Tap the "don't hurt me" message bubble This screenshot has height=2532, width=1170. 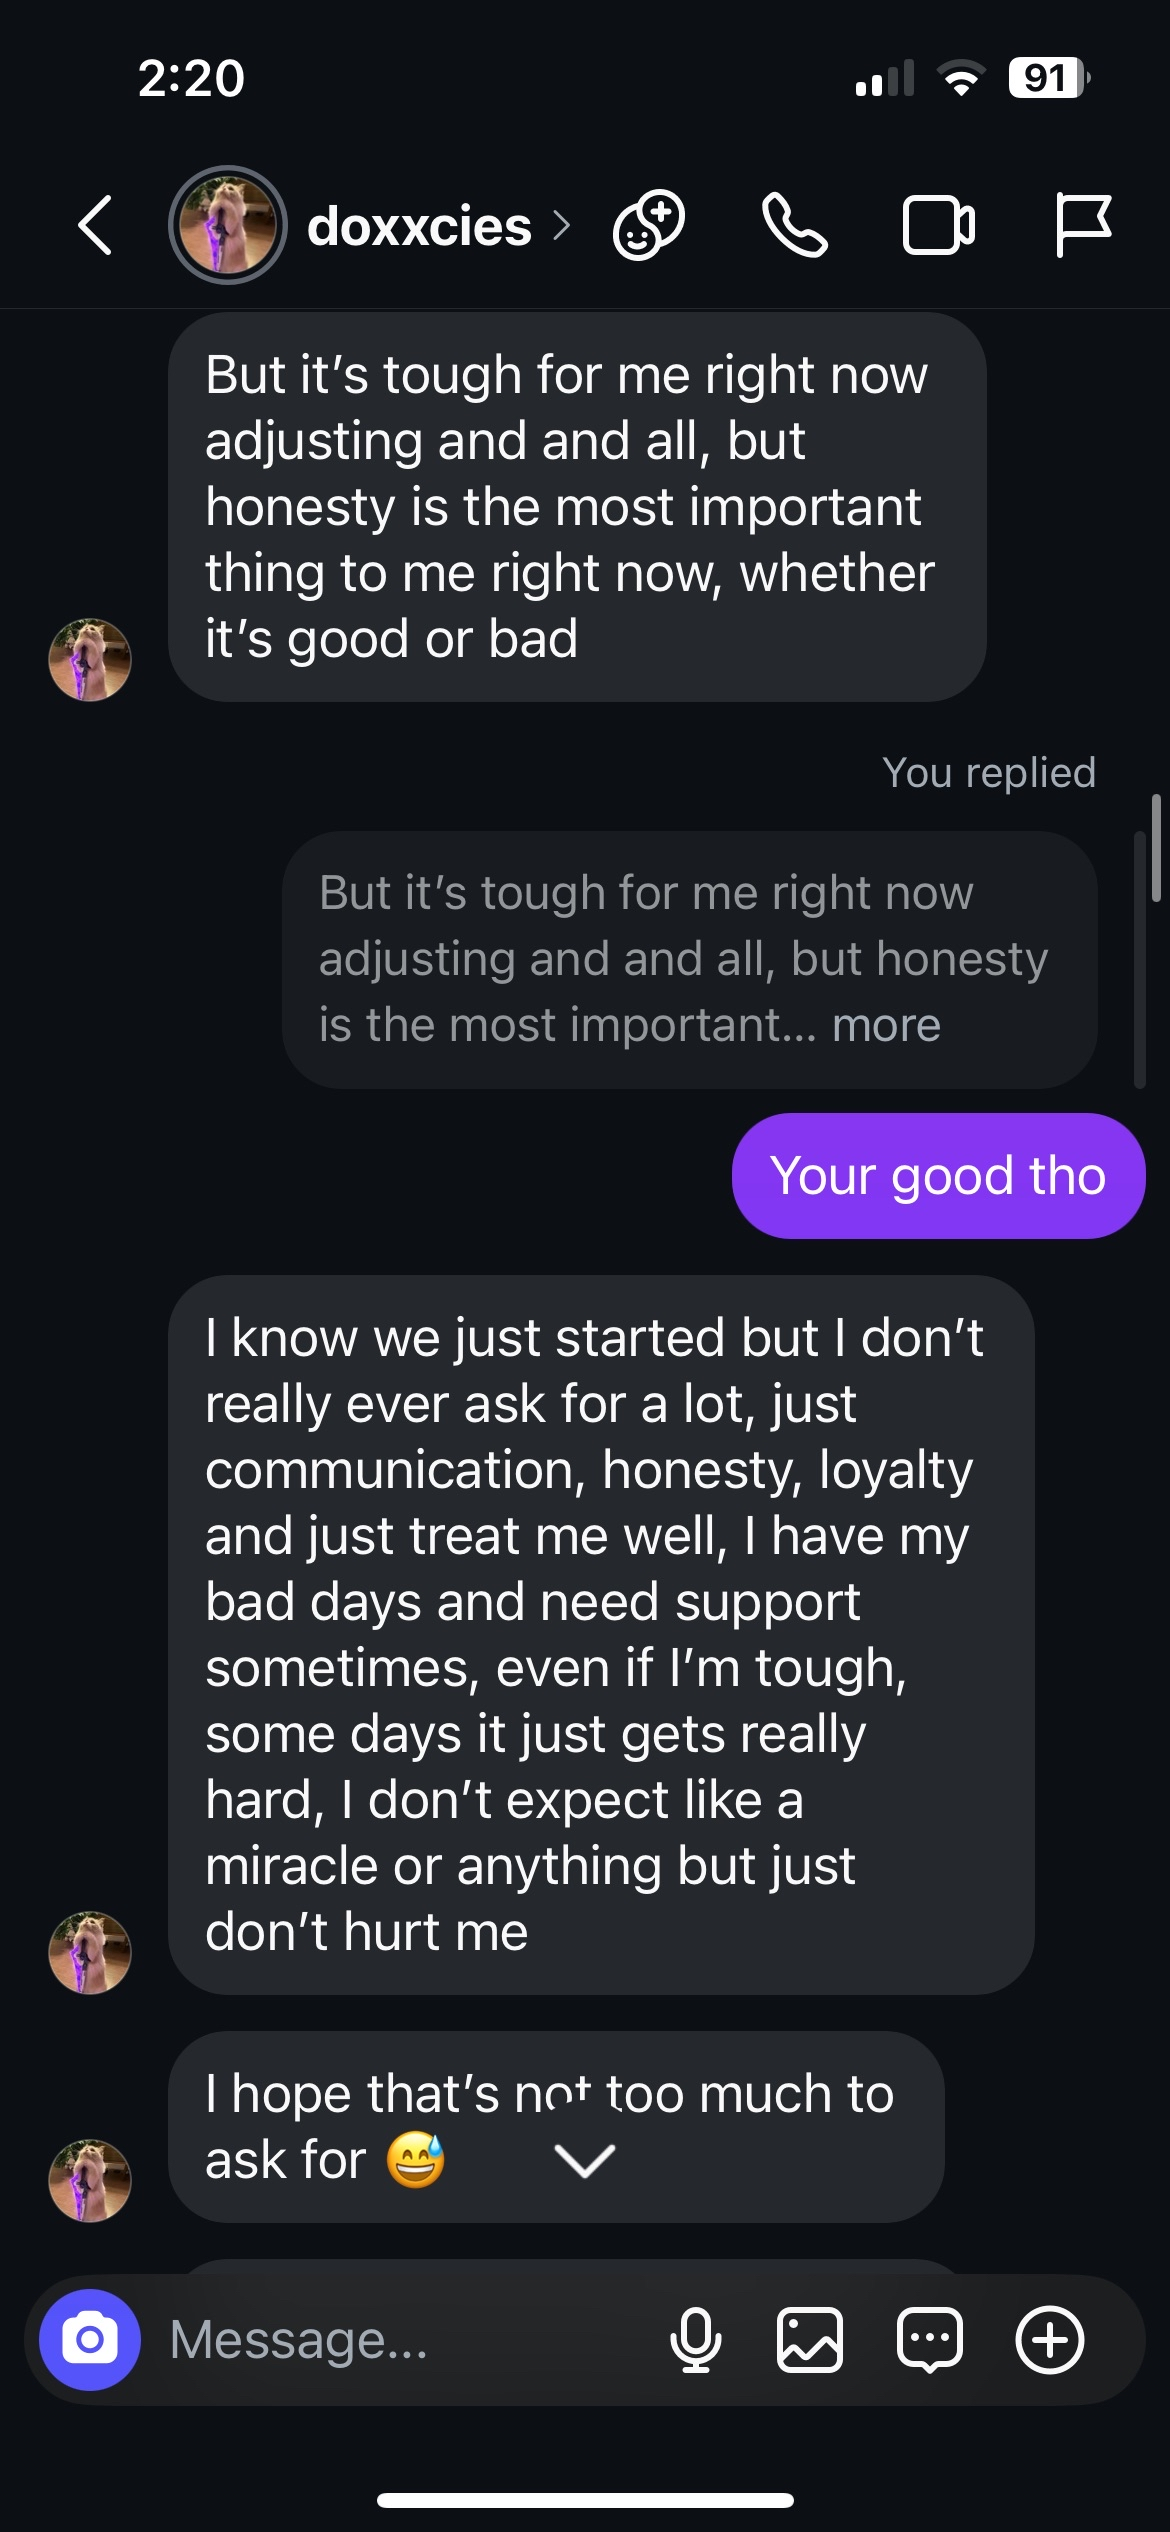[x=600, y=1634]
